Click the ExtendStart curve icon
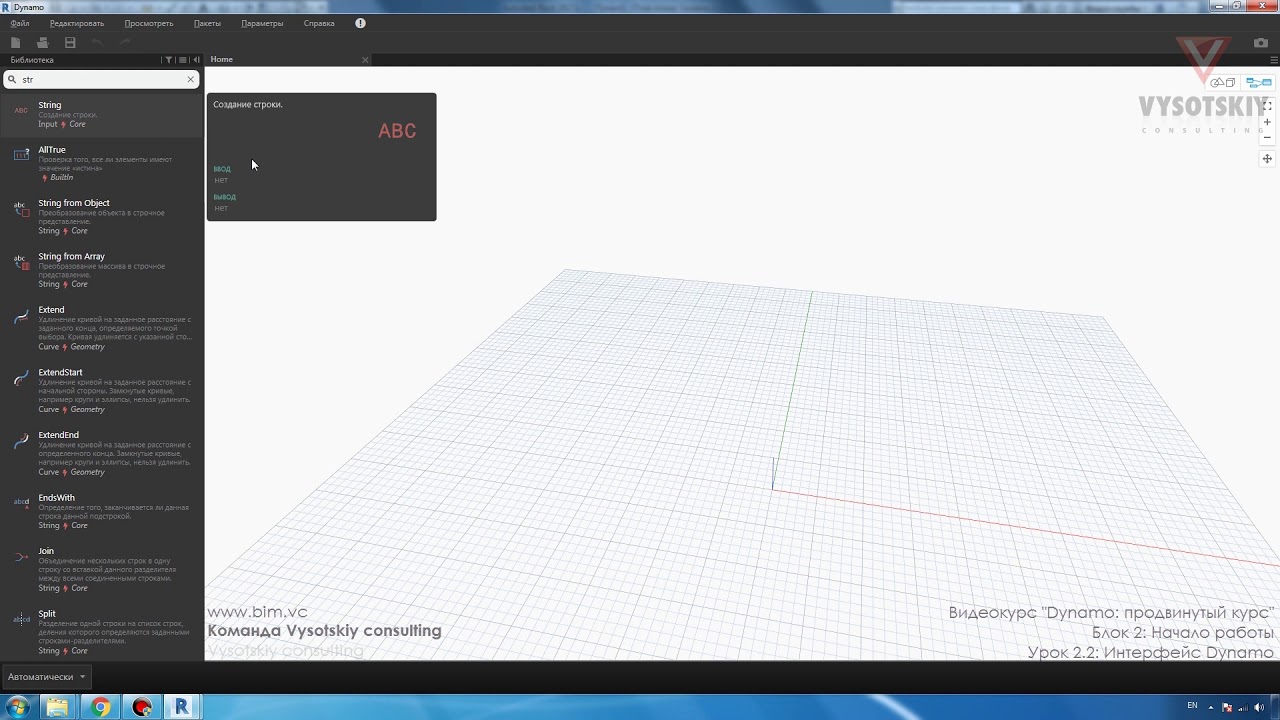 (x=21, y=379)
